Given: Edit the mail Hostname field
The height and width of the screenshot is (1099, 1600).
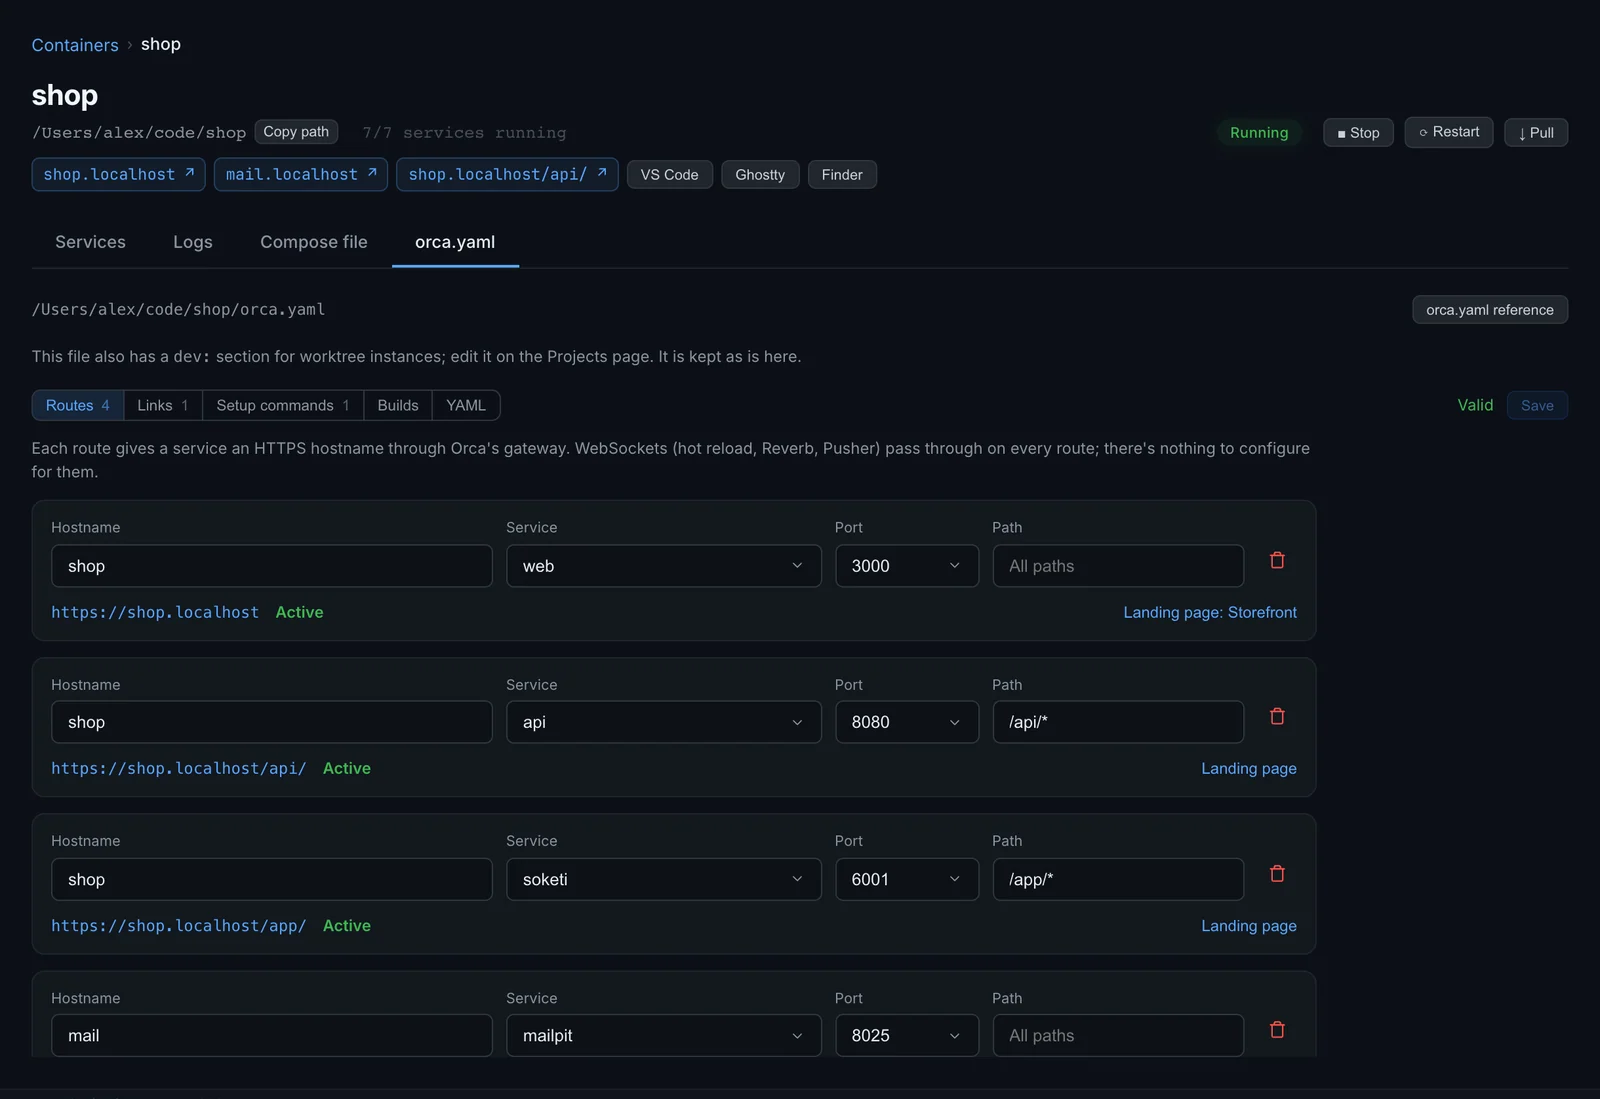Looking at the screenshot, I should point(272,1035).
